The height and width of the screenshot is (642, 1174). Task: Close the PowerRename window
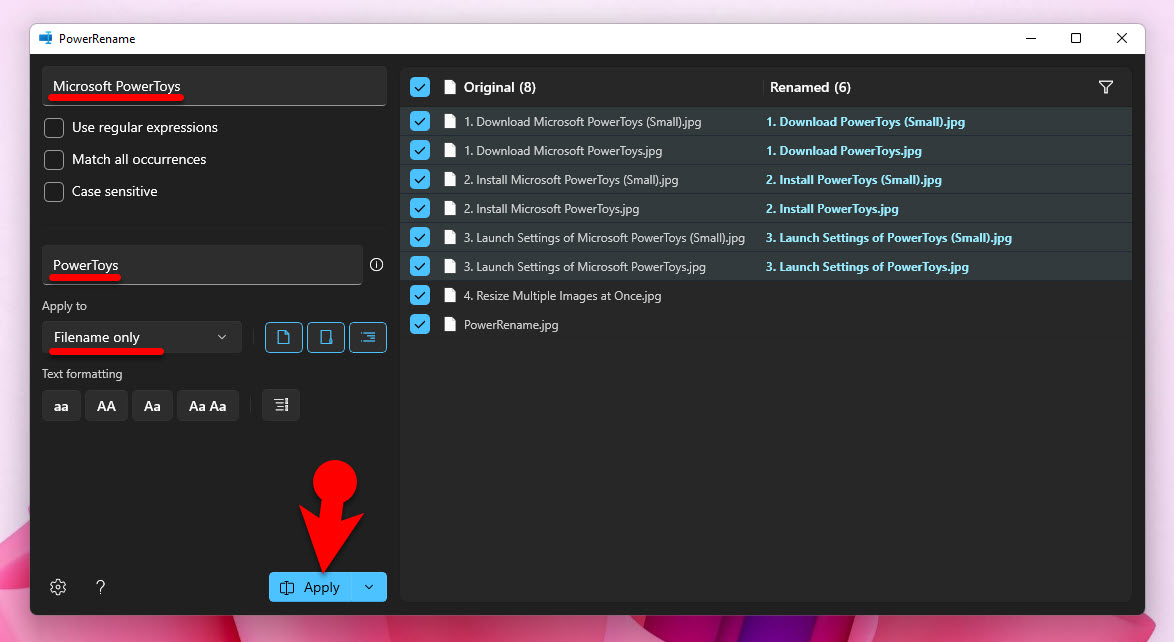(1122, 38)
